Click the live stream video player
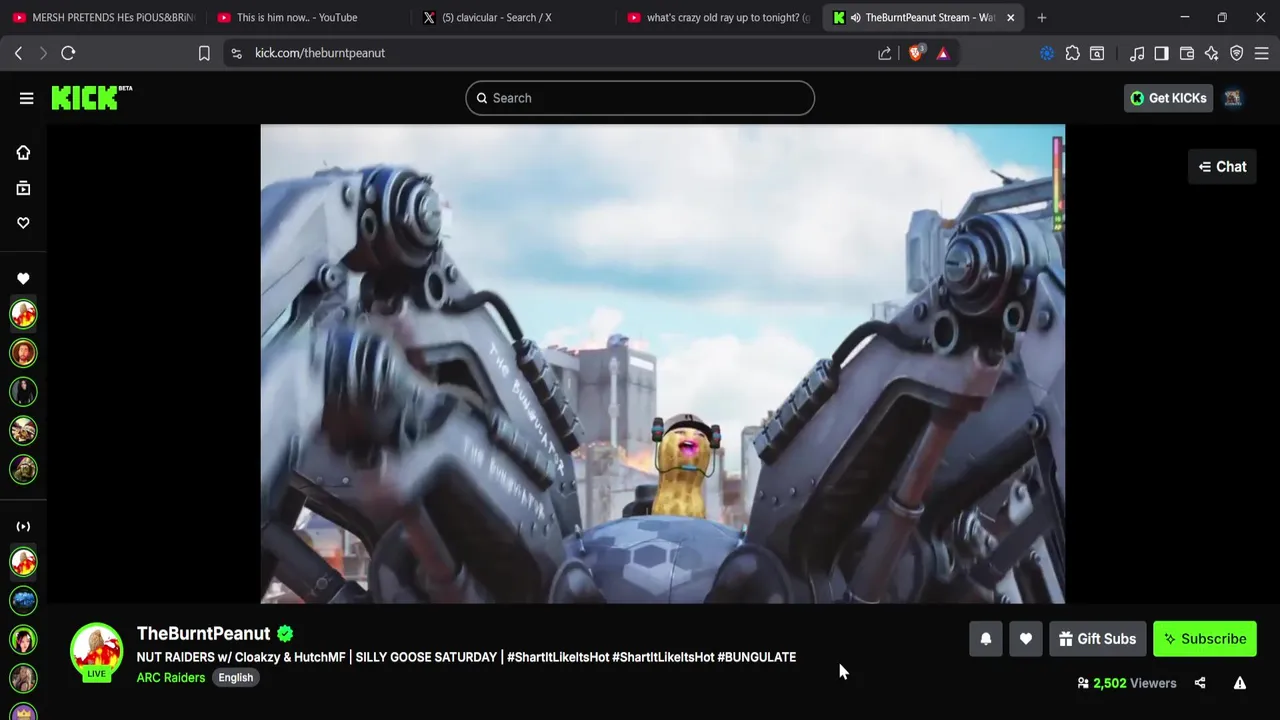The width and height of the screenshot is (1280, 720). 662,364
